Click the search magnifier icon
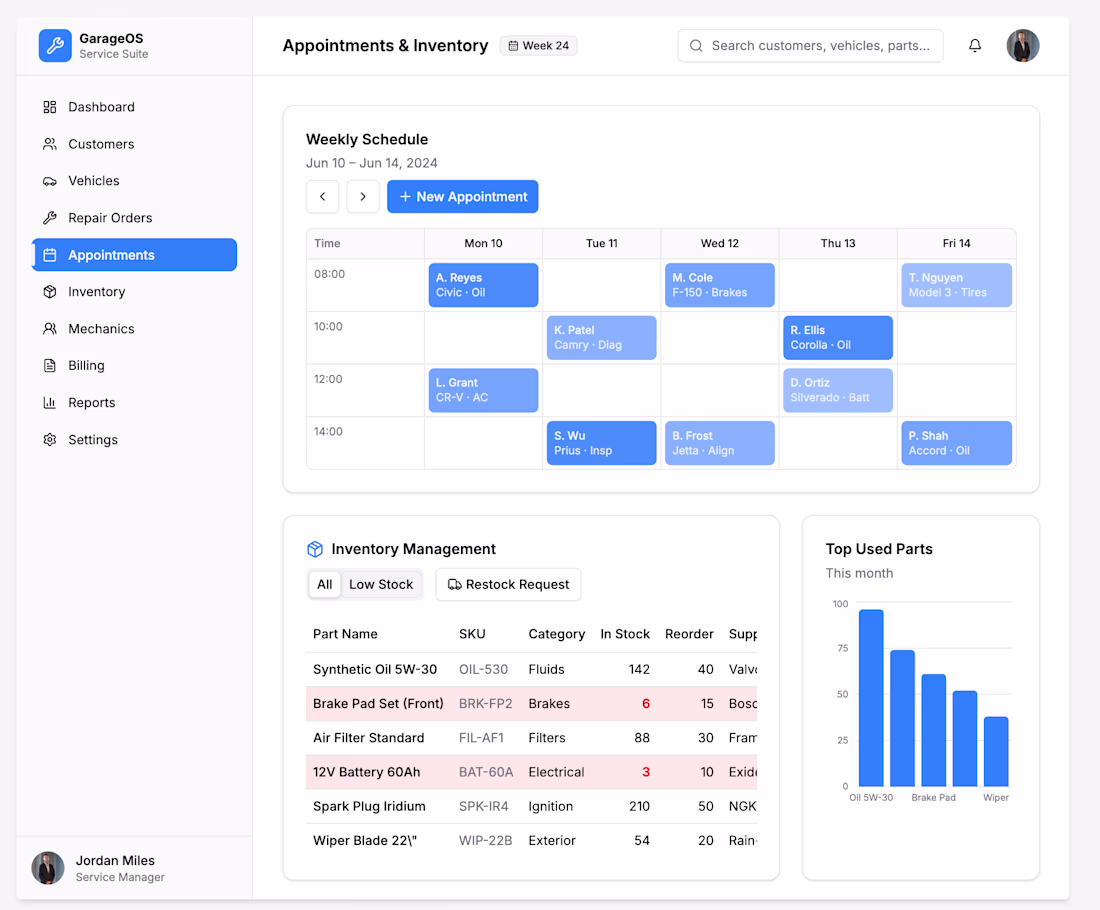1100x910 pixels. (696, 46)
